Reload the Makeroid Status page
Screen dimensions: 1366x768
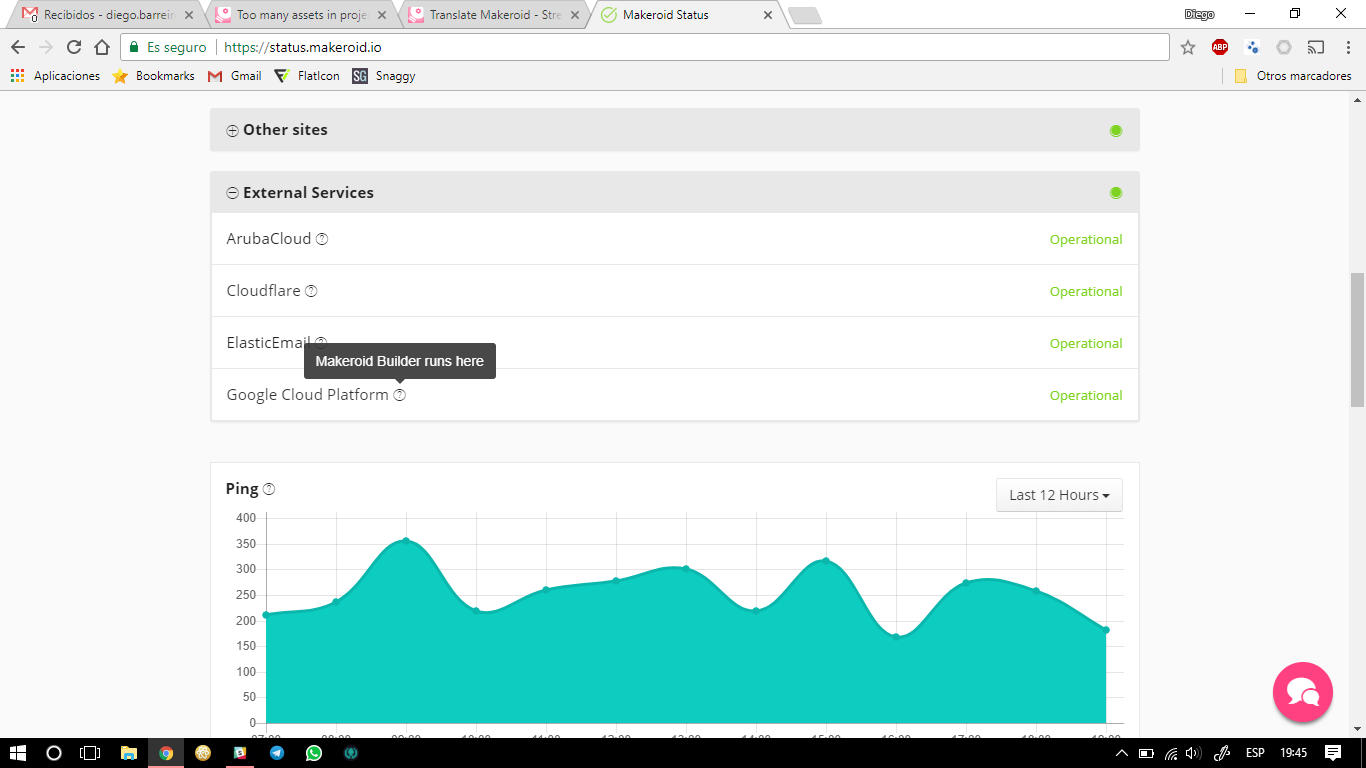click(73, 47)
